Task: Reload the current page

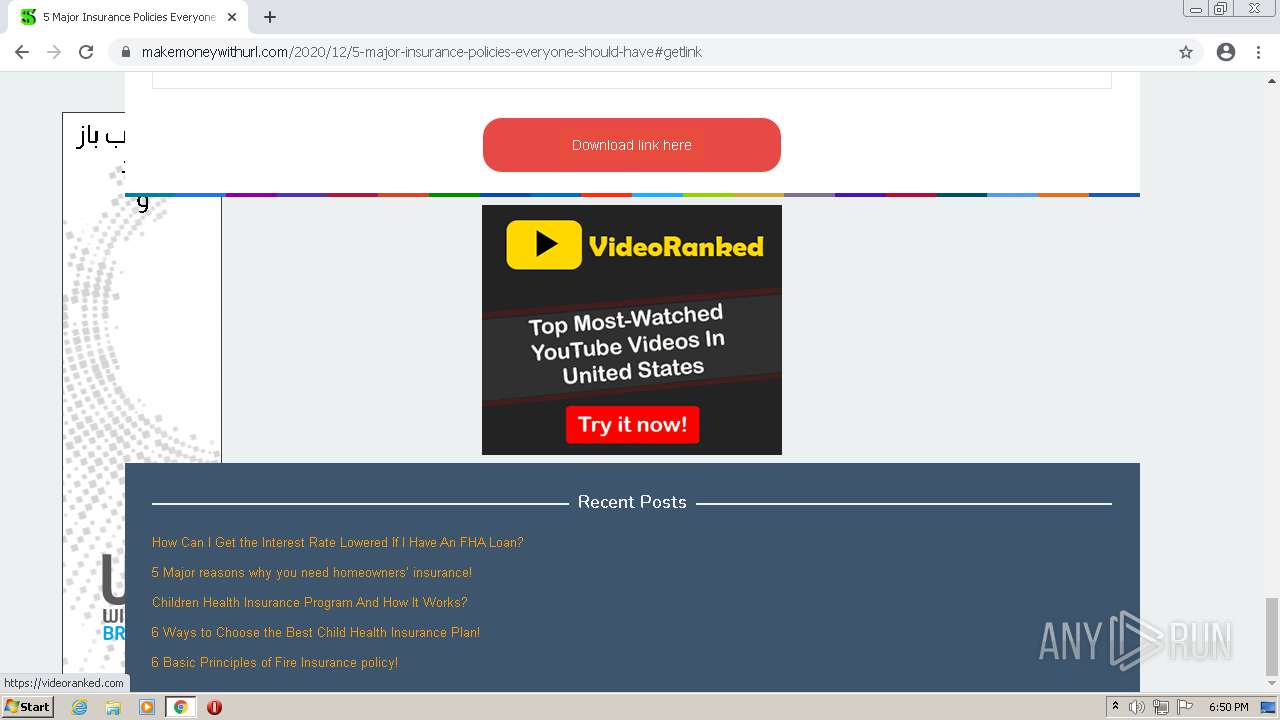Action: (x=86, y=52)
